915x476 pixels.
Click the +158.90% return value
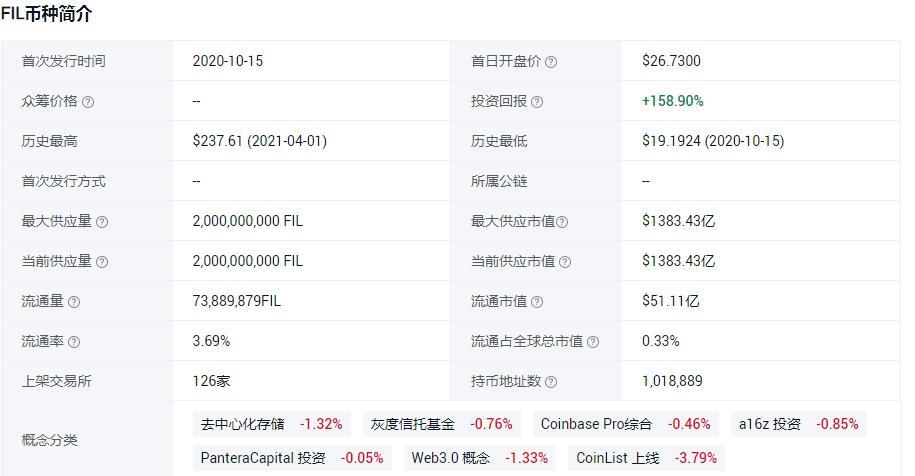coord(673,101)
